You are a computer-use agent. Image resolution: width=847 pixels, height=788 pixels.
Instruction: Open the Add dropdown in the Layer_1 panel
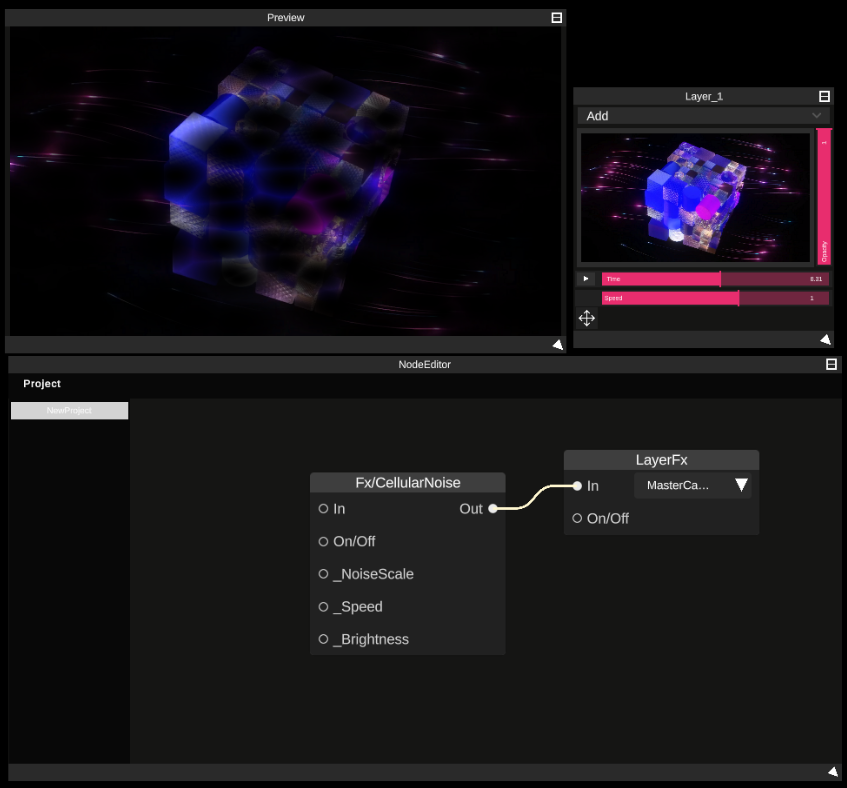[700, 116]
